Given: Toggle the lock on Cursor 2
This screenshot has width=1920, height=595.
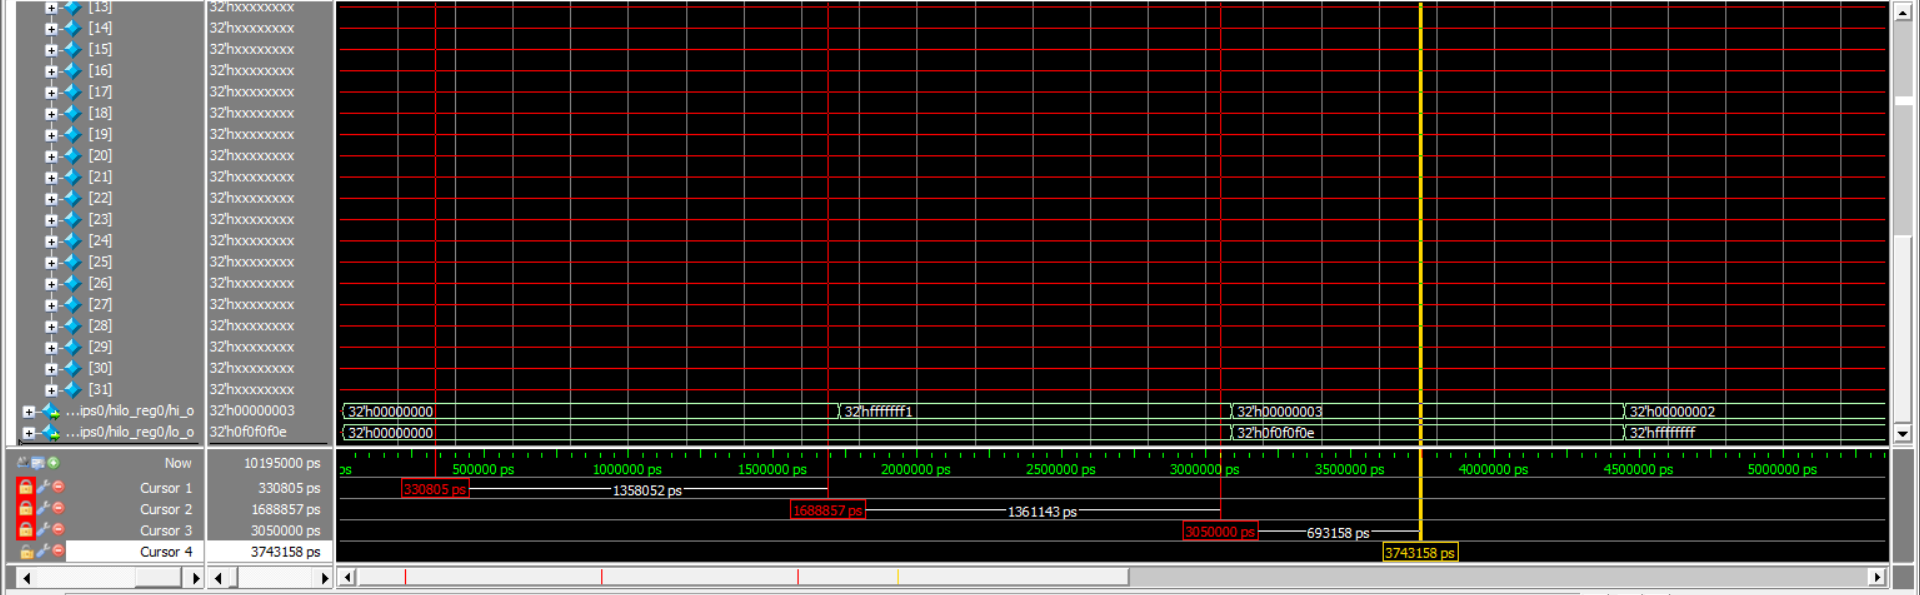Looking at the screenshot, I should pyautogui.click(x=26, y=509).
